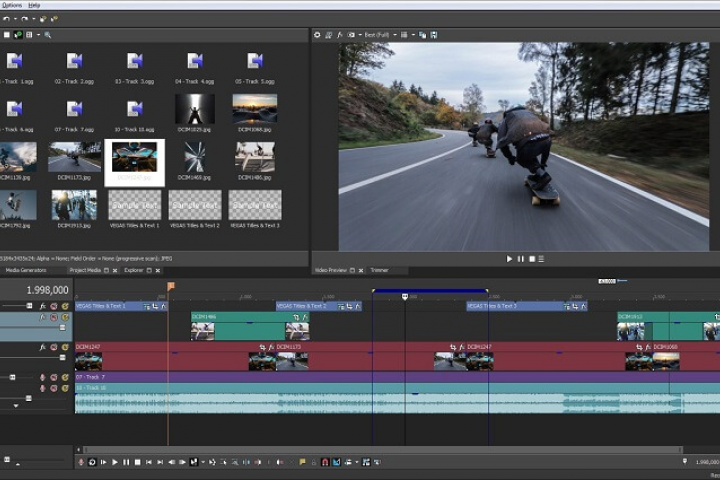The height and width of the screenshot is (480, 720).
Task: Stop playback in the timeline transport bar
Action: [x=137, y=462]
